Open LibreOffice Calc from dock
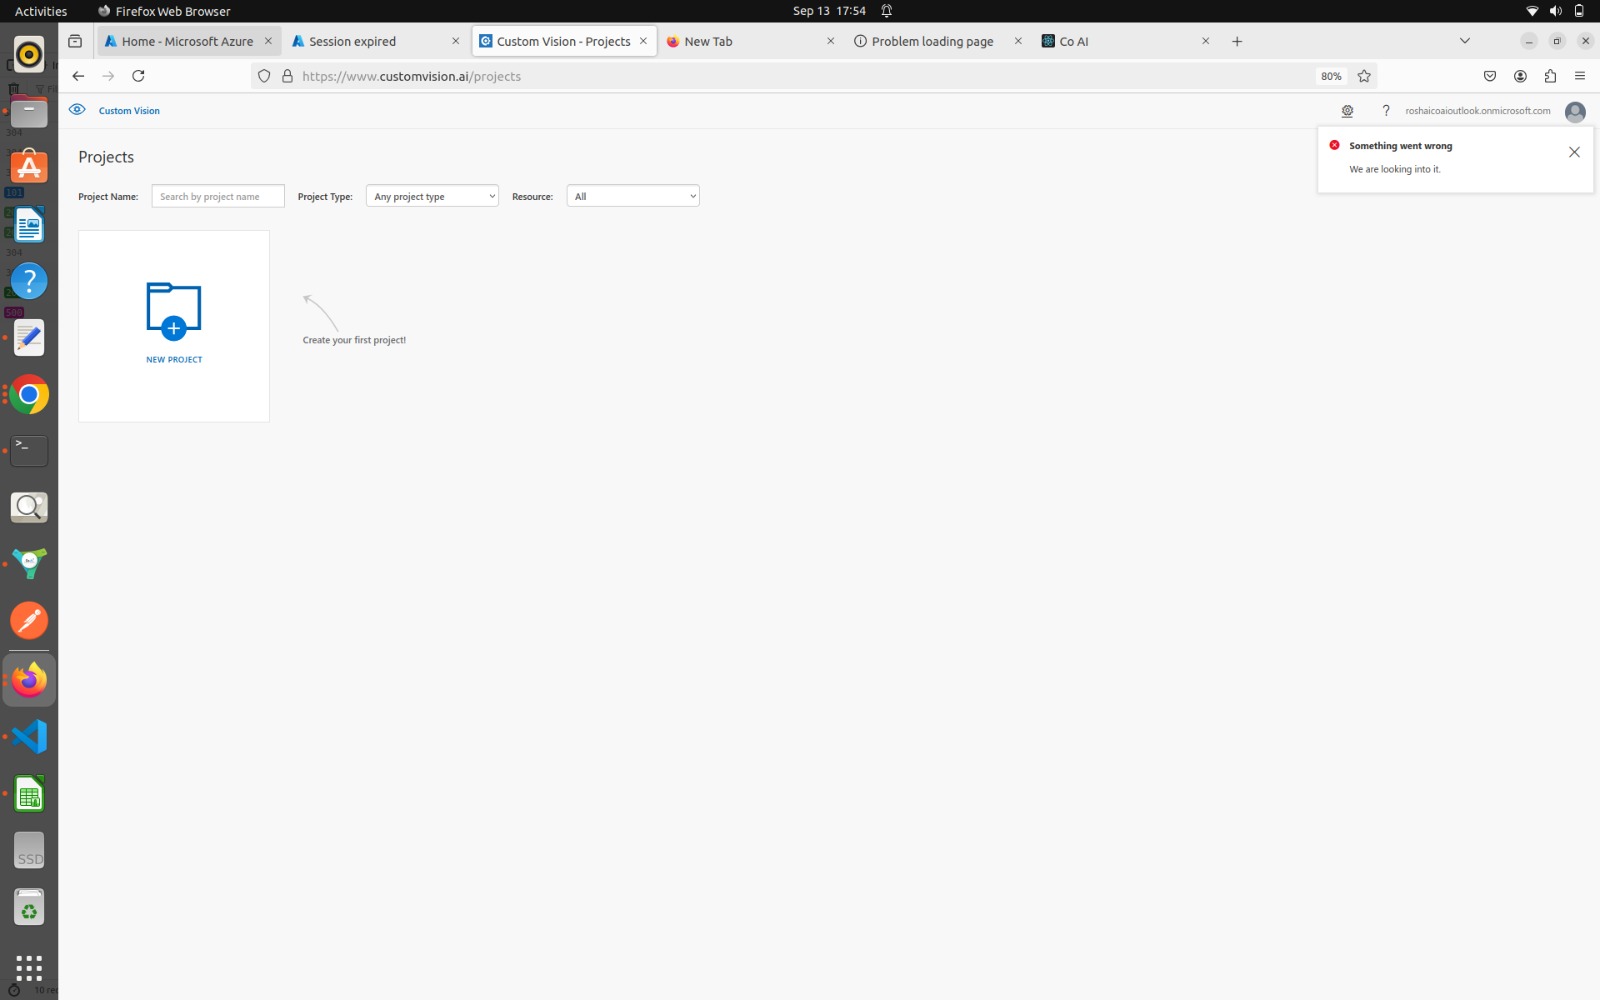The height and width of the screenshot is (1000, 1600). click(x=29, y=794)
